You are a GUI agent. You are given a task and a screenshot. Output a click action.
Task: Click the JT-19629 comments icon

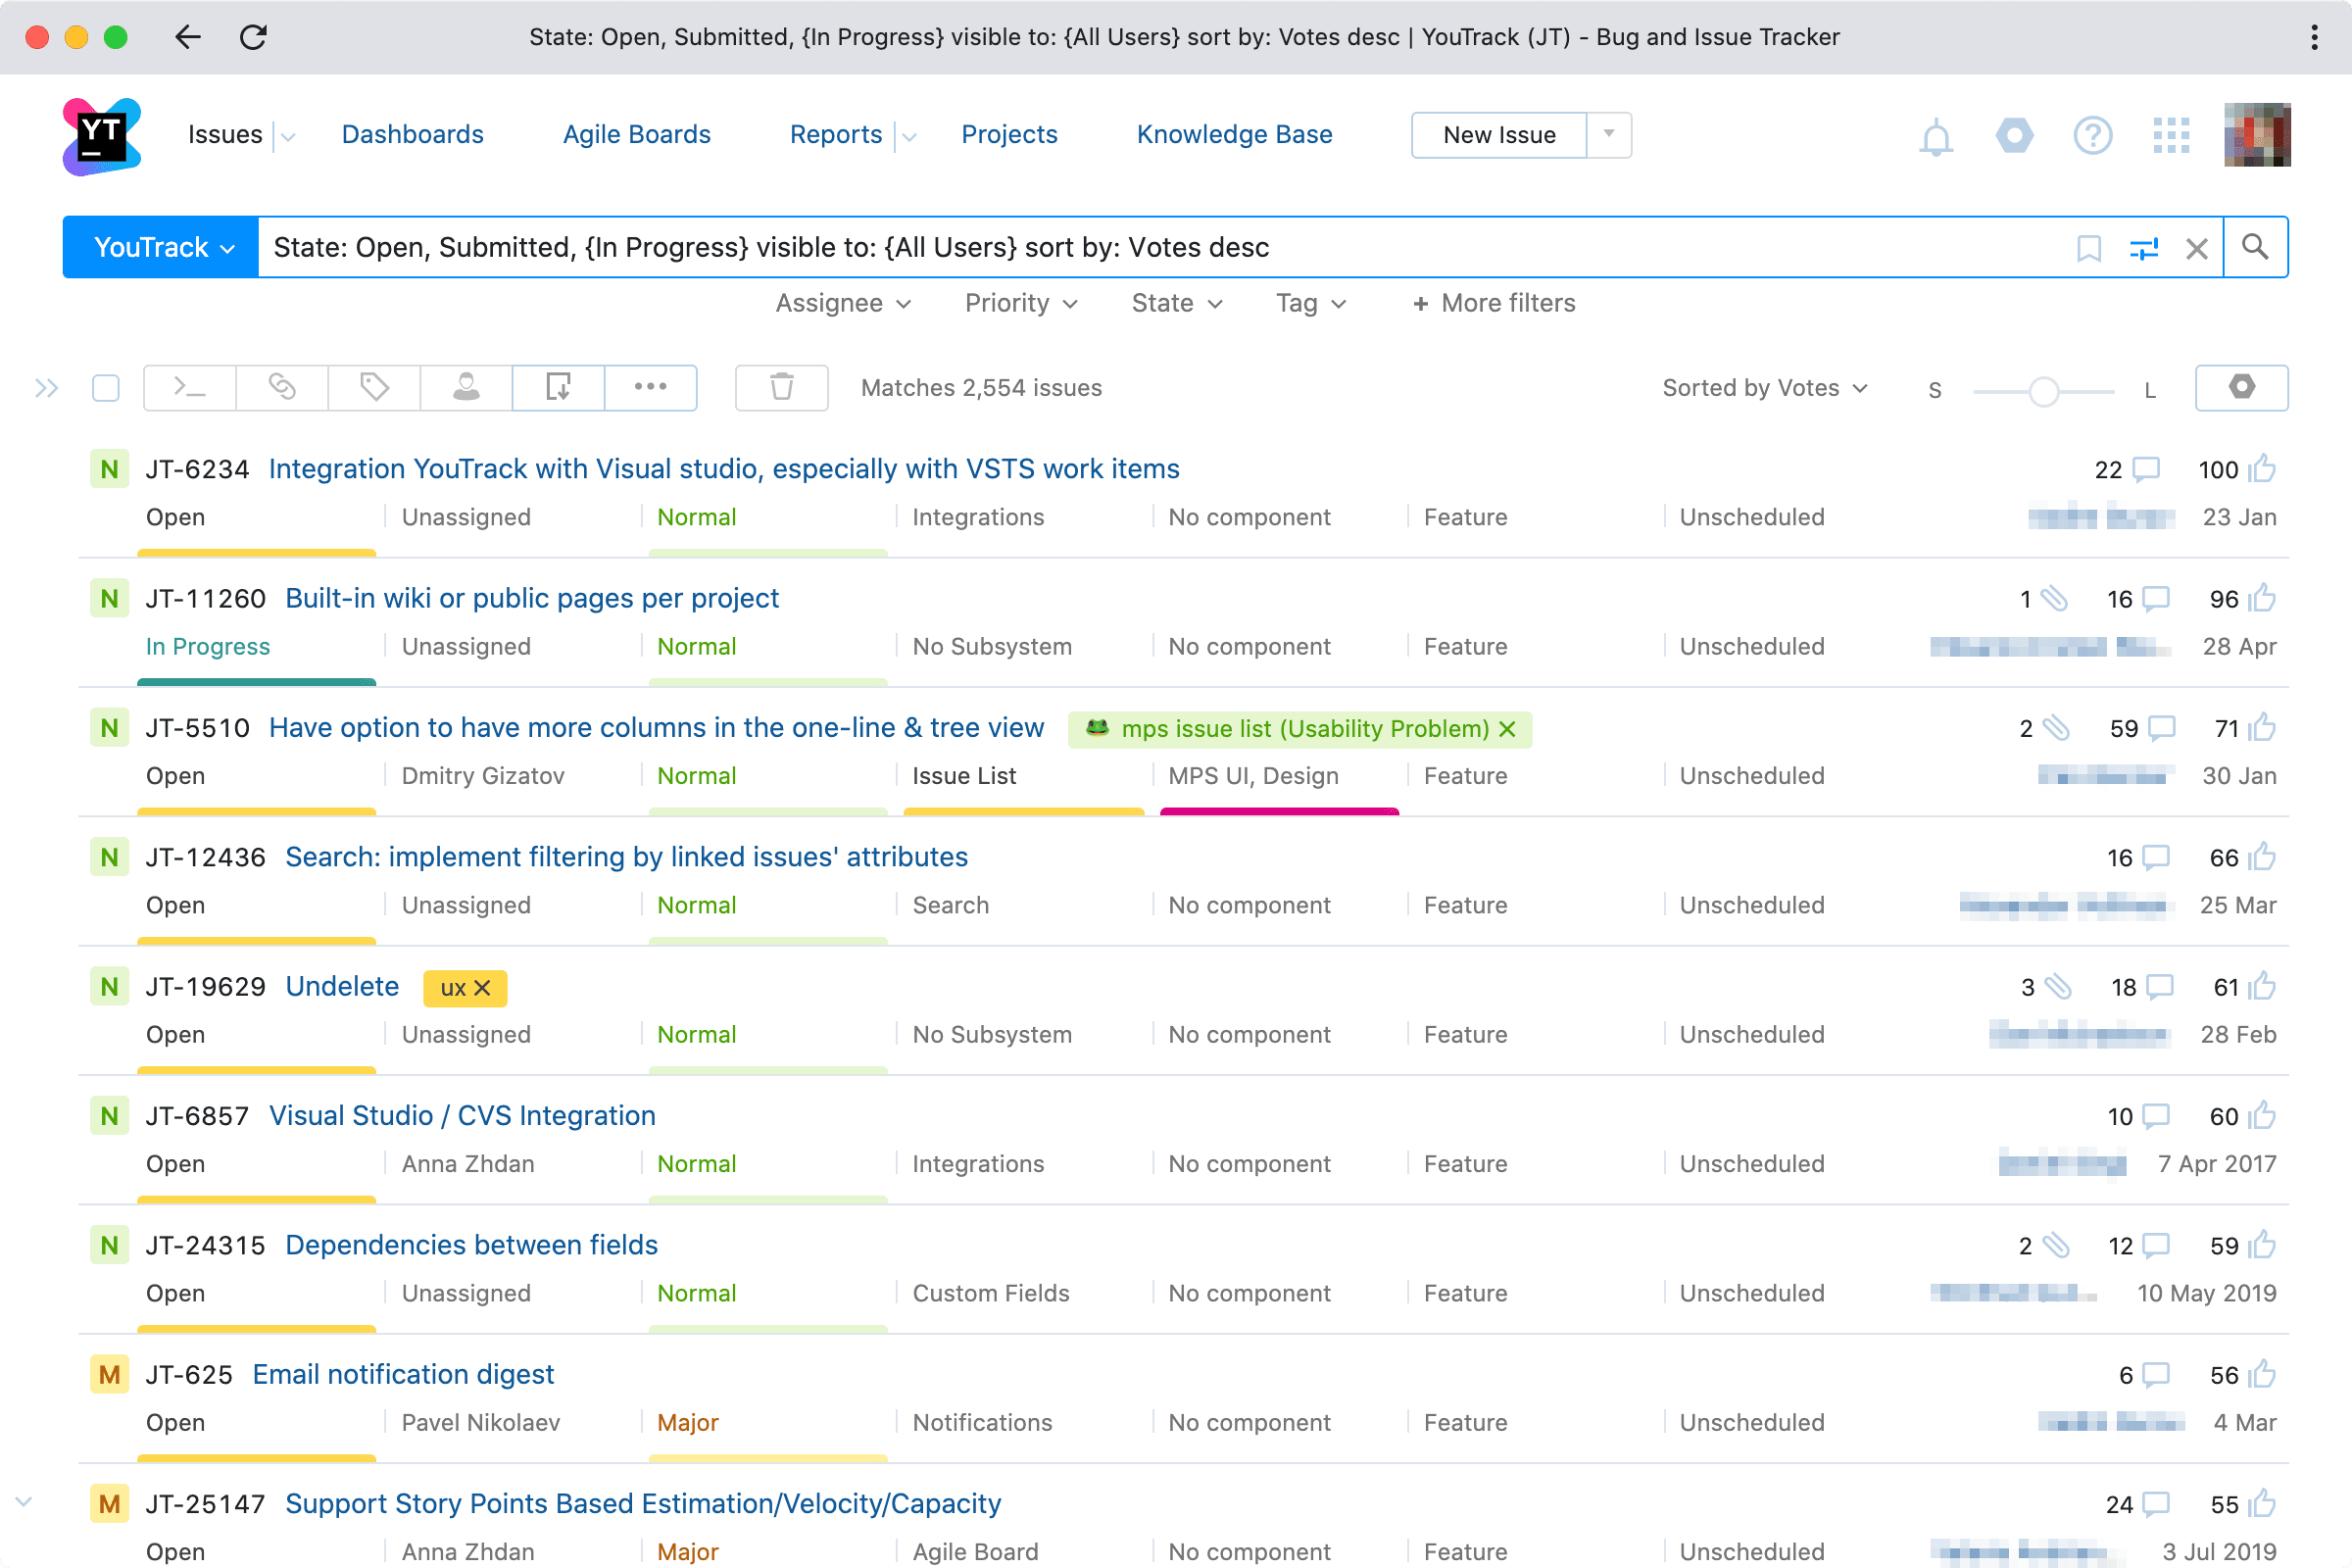coord(2160,987)
